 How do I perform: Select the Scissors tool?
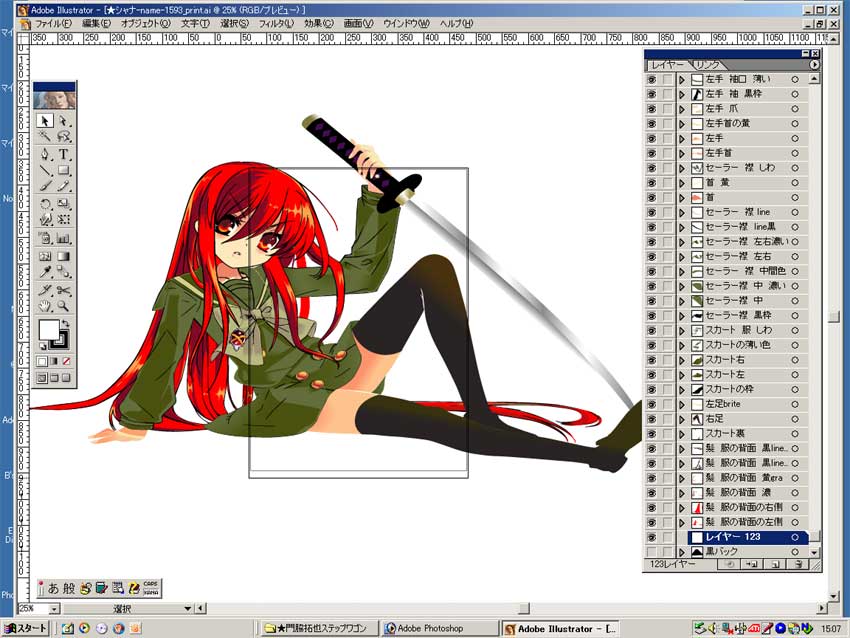point(63,290)
